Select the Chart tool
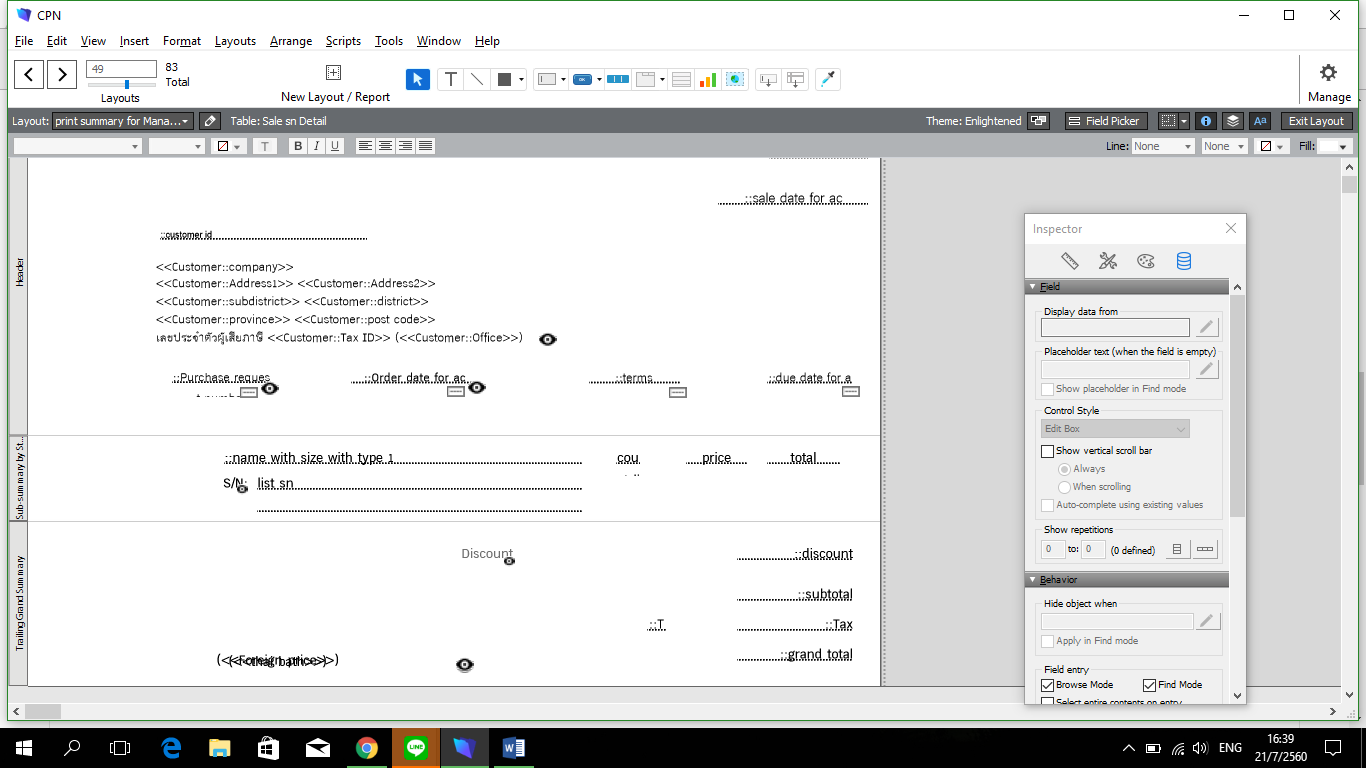Viewport: 1366px width, 768px height. point(708,79)
